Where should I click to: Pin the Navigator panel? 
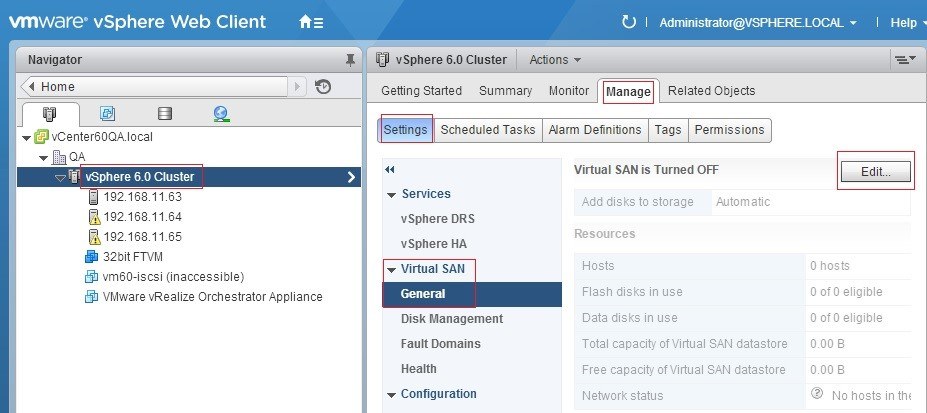[350, 60]
